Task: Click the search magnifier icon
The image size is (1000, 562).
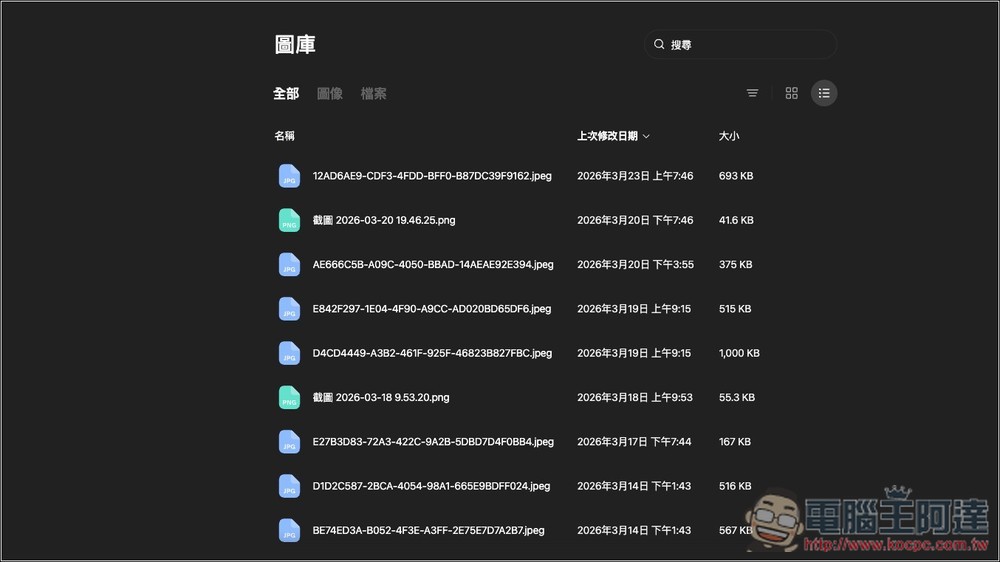Action: (659, 44)
